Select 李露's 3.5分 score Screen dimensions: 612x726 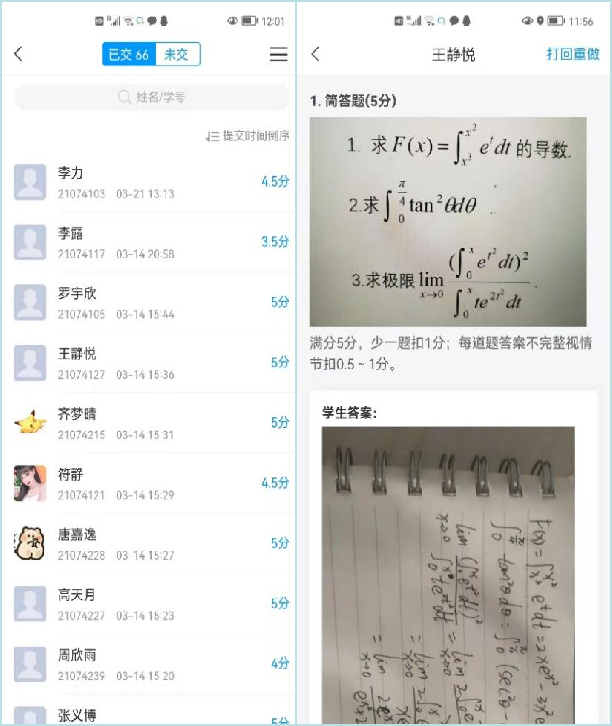275,242
